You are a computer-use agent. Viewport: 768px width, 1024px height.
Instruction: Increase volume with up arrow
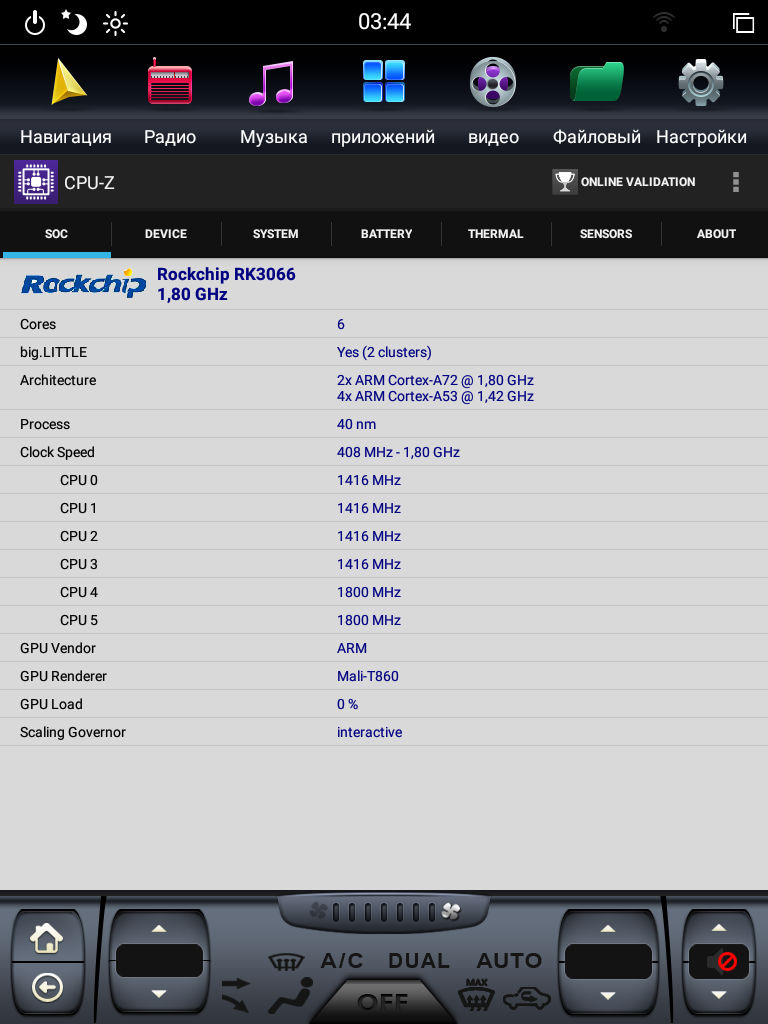719,927
